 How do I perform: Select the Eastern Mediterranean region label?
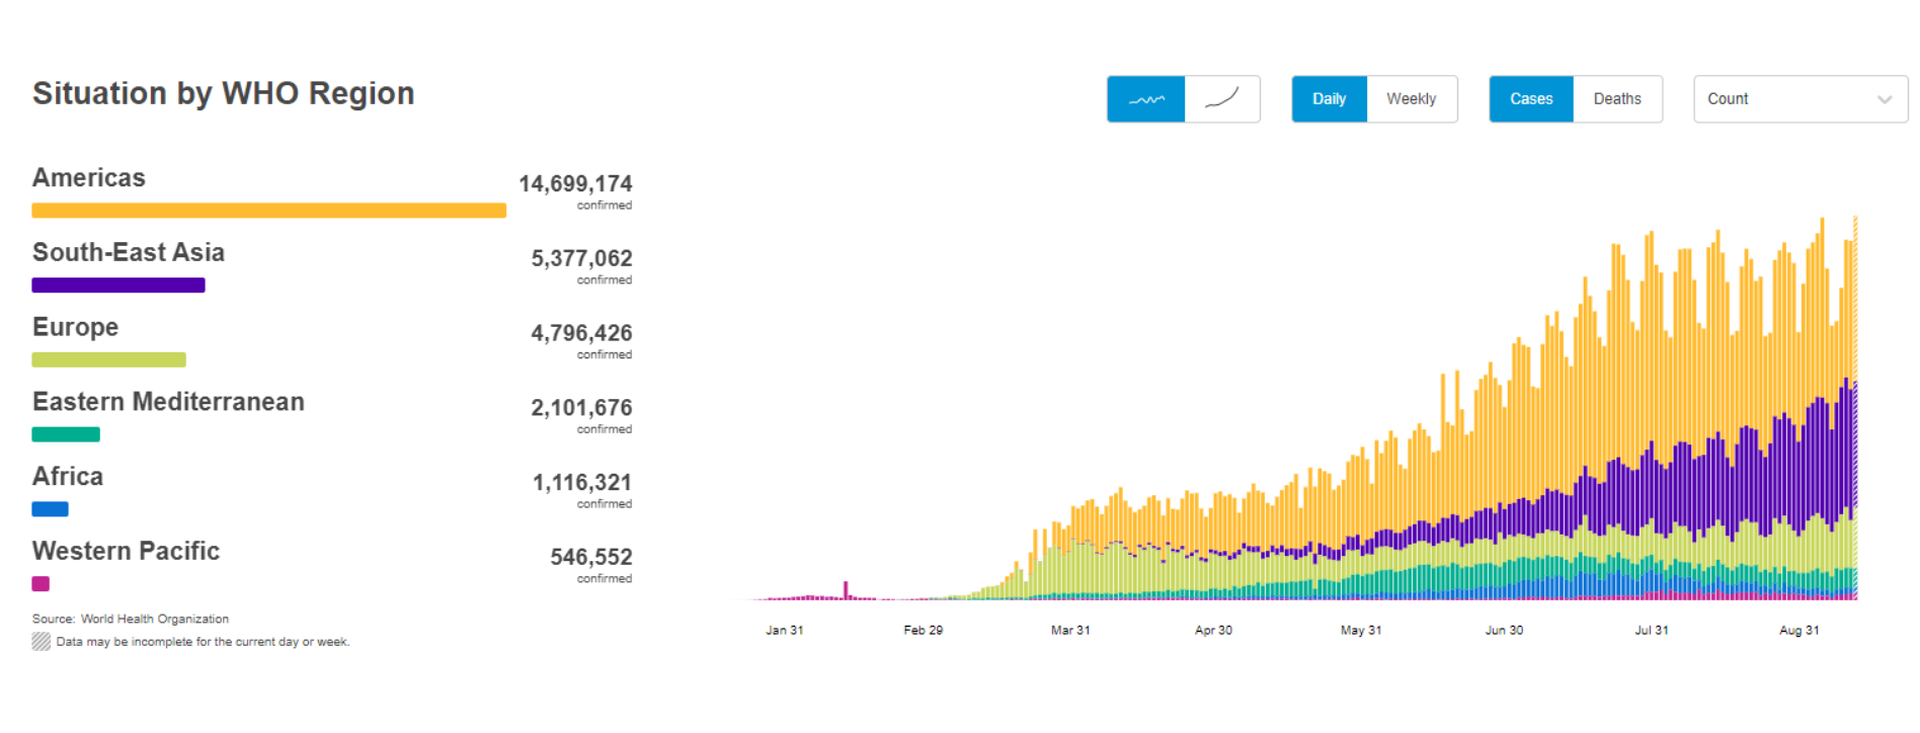168,402
